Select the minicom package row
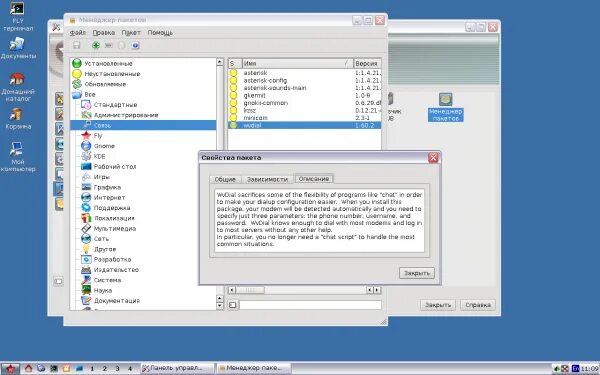Screen dimensions: 600x375 pyautogui.click(x=305, y=118)
